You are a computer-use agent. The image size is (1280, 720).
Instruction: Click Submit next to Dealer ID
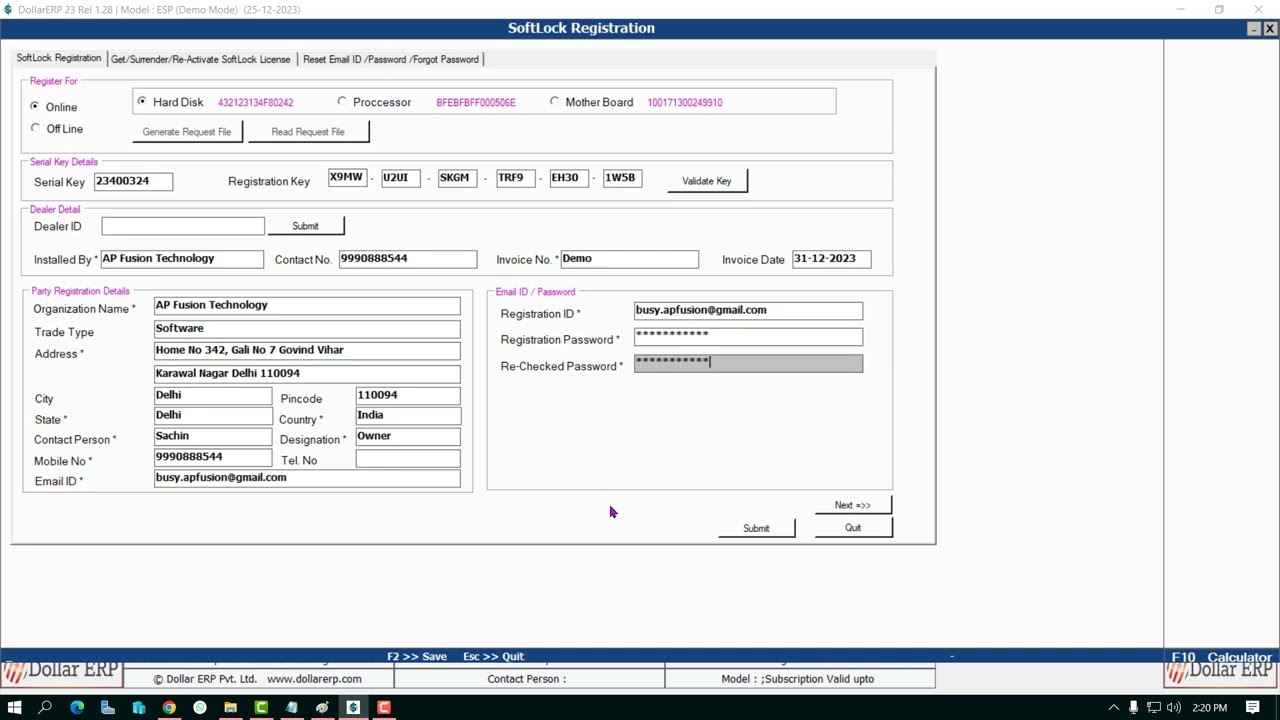pyautogui.click(x=306, y=226)
